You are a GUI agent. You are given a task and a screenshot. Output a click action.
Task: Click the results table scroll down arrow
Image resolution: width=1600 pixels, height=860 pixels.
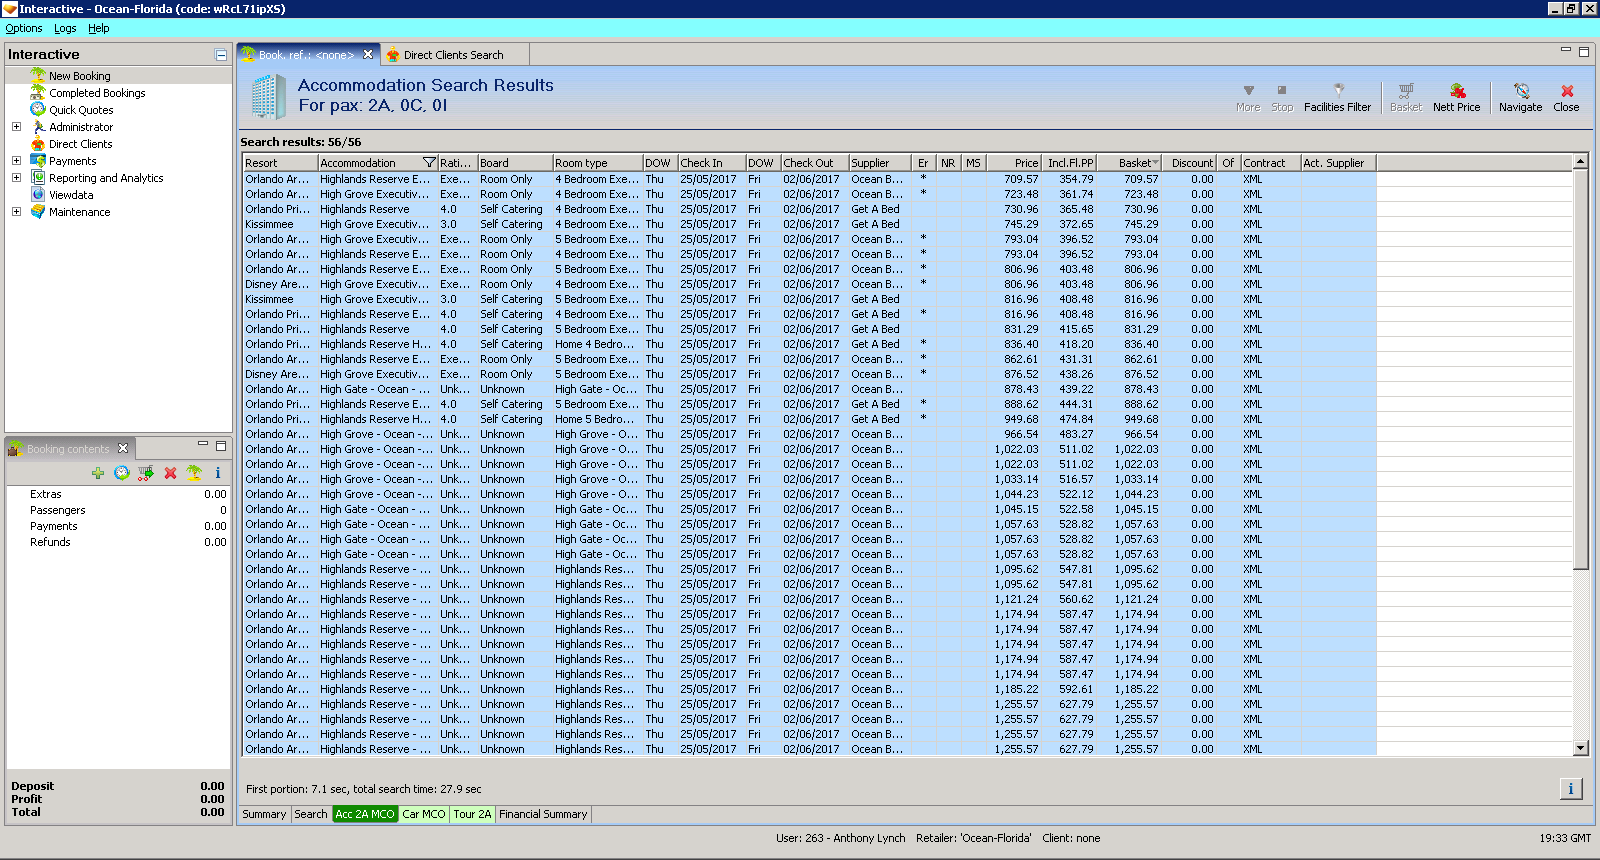coord(1581,748)
